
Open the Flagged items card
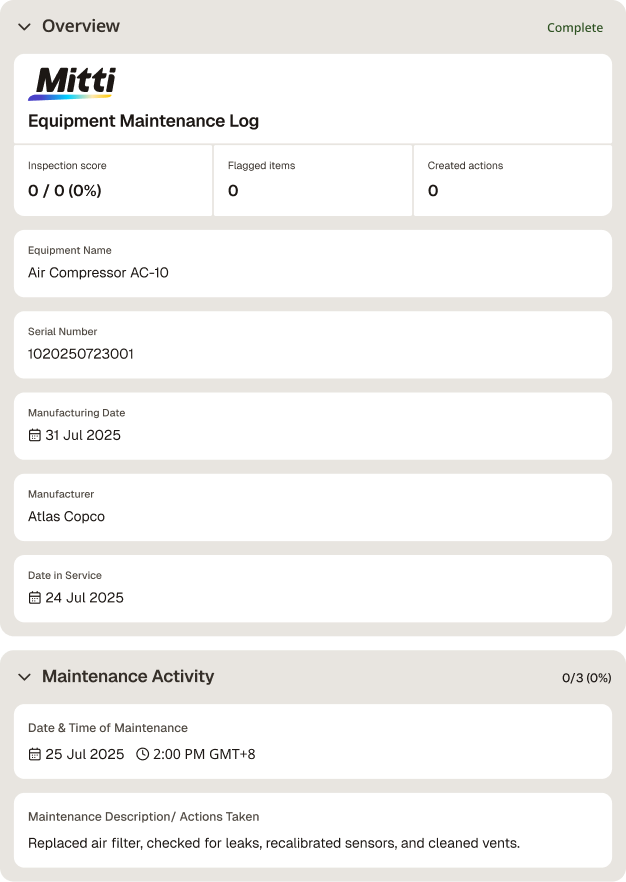[x=313, y=181]
